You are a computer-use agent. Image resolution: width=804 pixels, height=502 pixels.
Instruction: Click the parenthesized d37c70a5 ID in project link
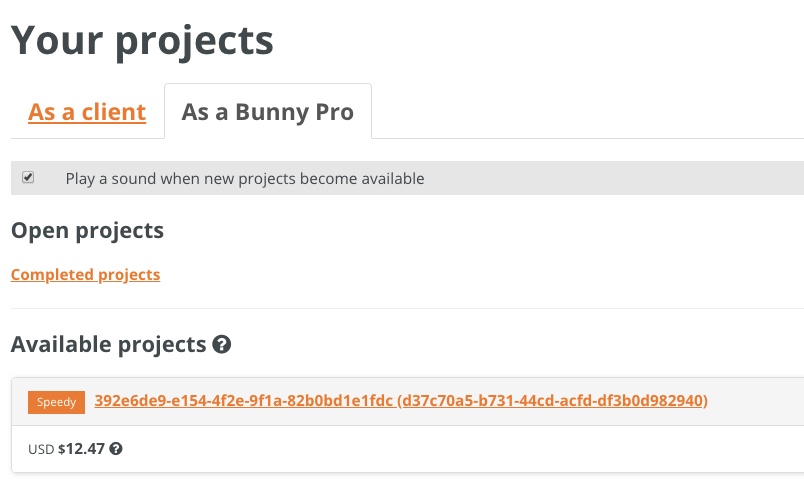[552, 401]
